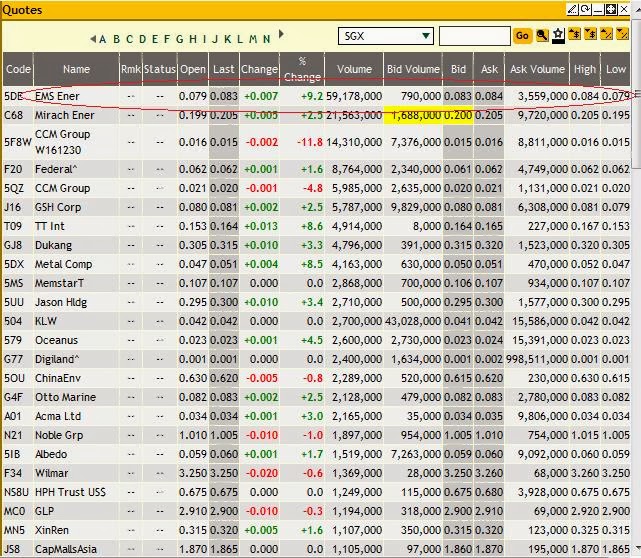The height and width of the screenshot is (558, 641).
Task: Sort by the % Change column header
Action: tap(302, 69)
